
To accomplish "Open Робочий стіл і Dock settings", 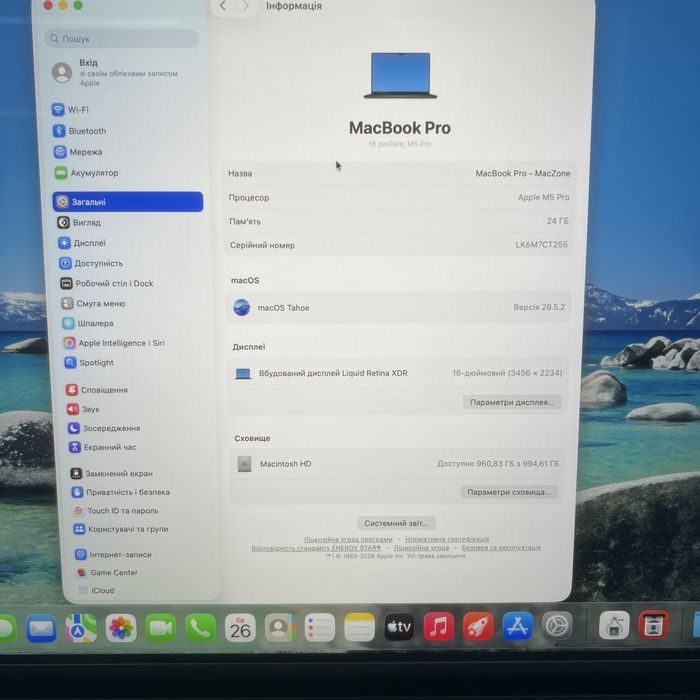I will (107, 283).
